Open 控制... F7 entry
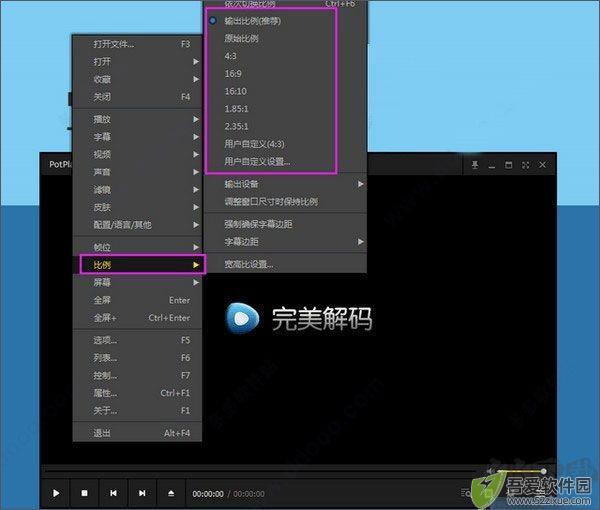This screenshot has width=600, height=510. coord(137,375)
